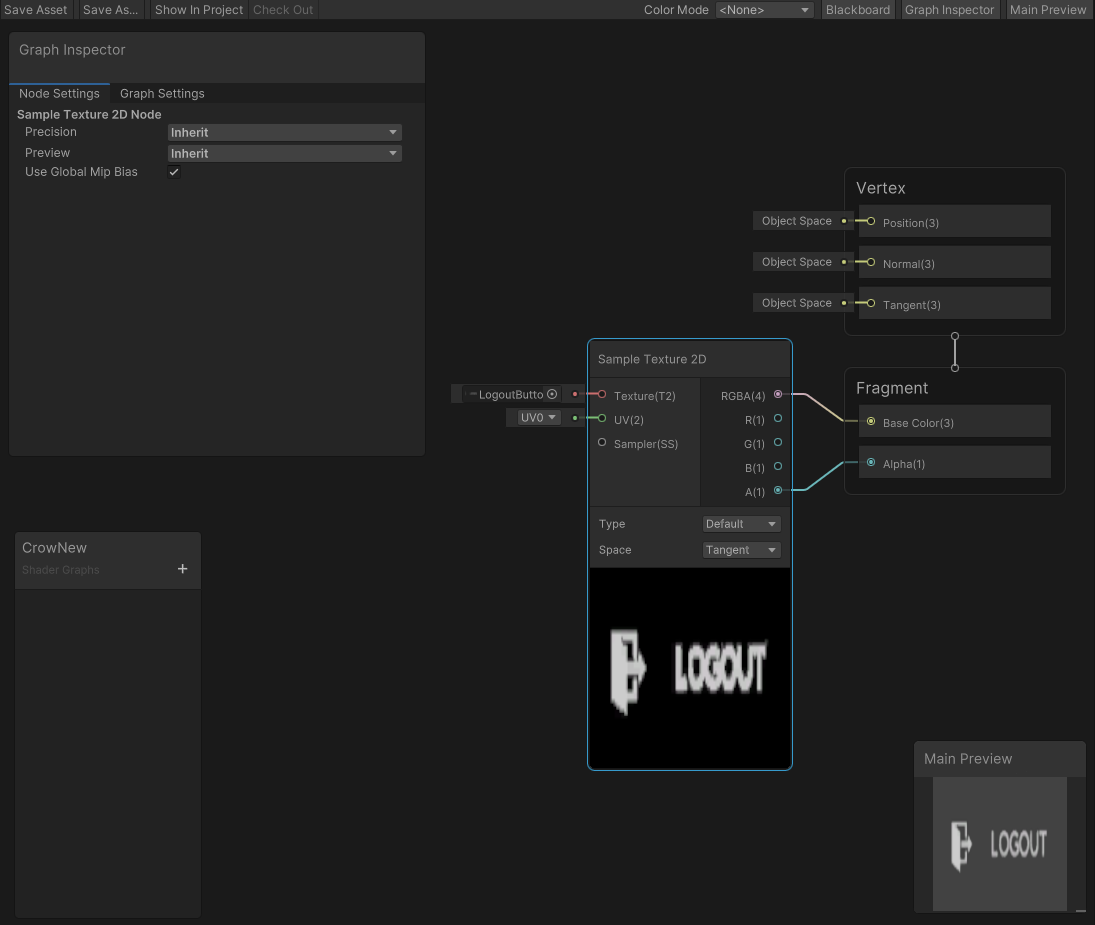Image resolution: width=1095 pixels, height=925 pixels.
Task: Open the Precision Inherit dropdown
Action: tap(284, 132)
